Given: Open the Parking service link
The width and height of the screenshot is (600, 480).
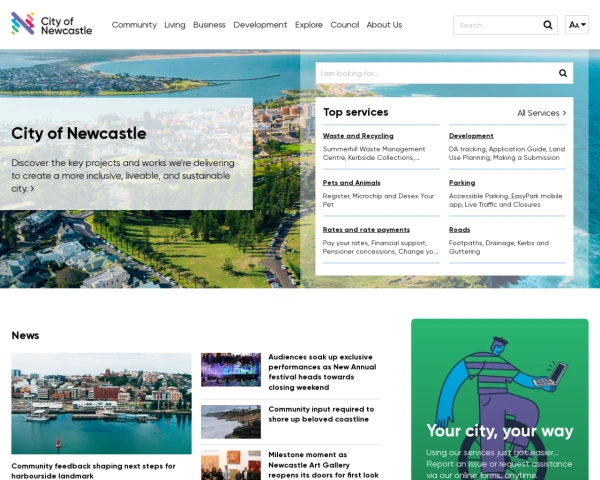Looking at the screenshot, I should 462,183.
